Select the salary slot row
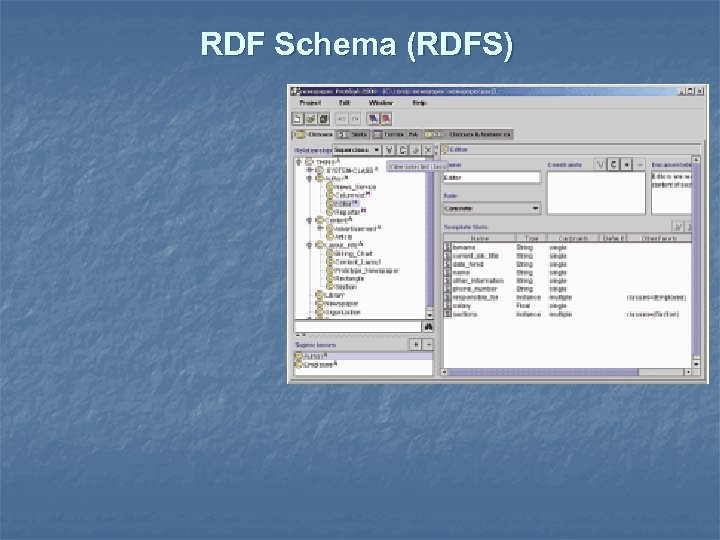This screenshot has height=540, width=720. [567, 306]
